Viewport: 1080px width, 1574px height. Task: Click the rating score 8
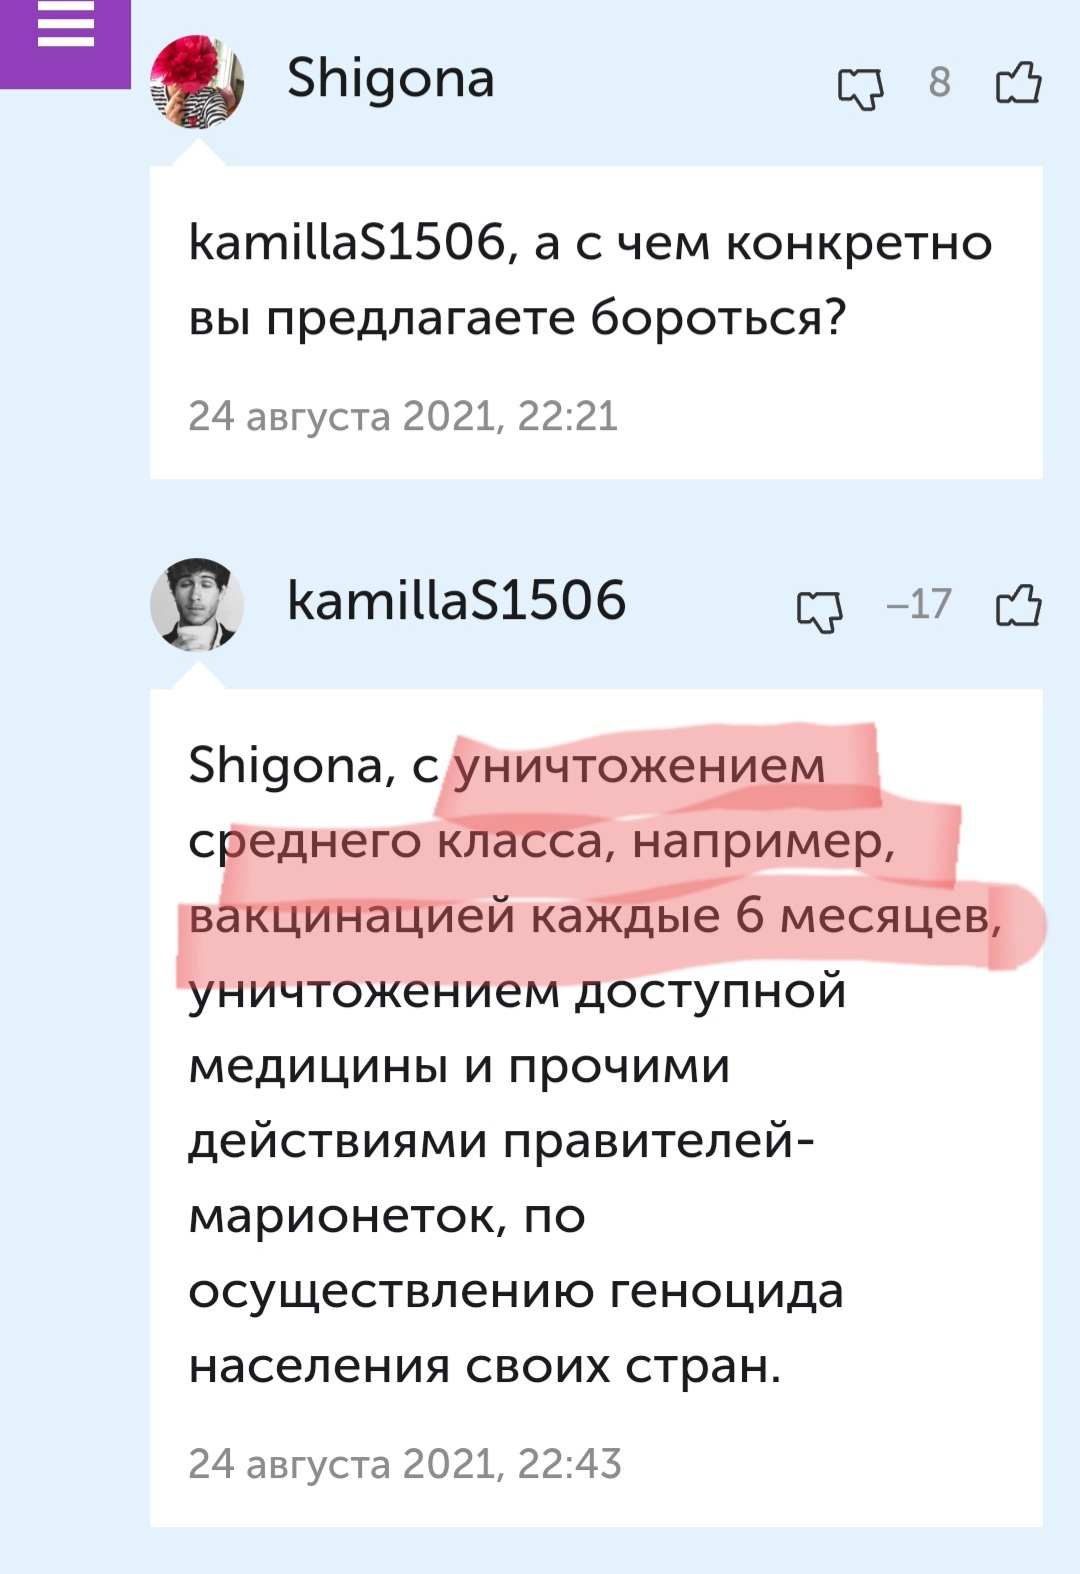pos(939,82)
